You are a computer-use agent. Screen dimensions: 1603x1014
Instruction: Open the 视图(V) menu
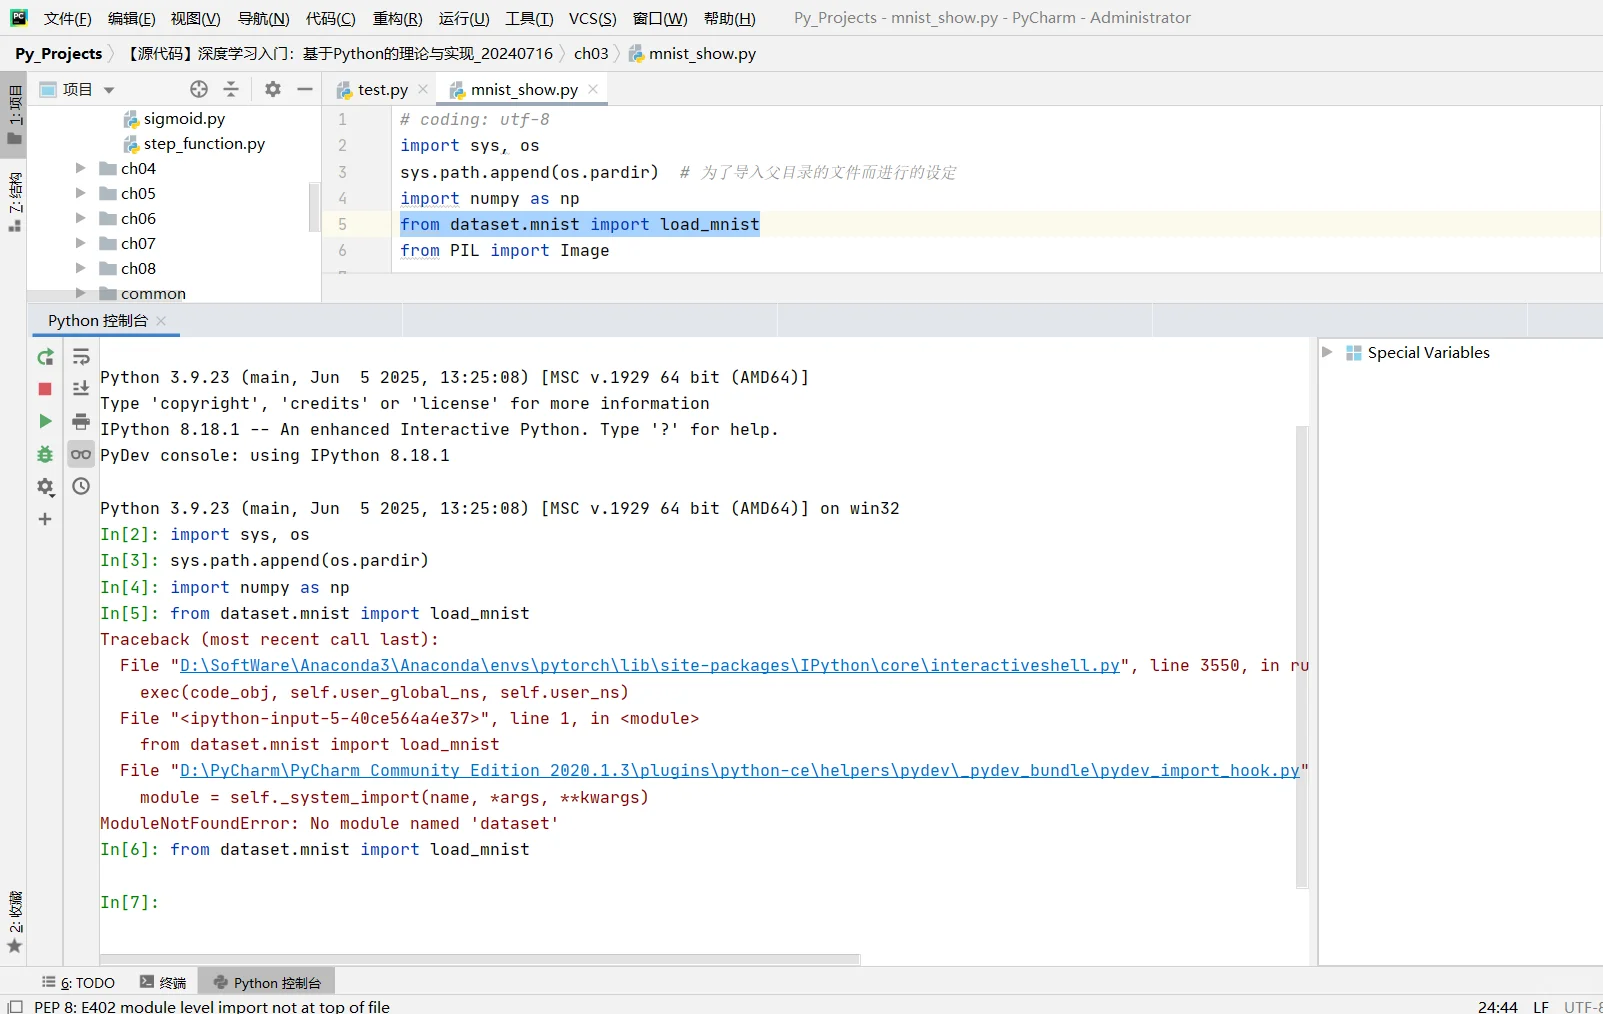point(196,18)
